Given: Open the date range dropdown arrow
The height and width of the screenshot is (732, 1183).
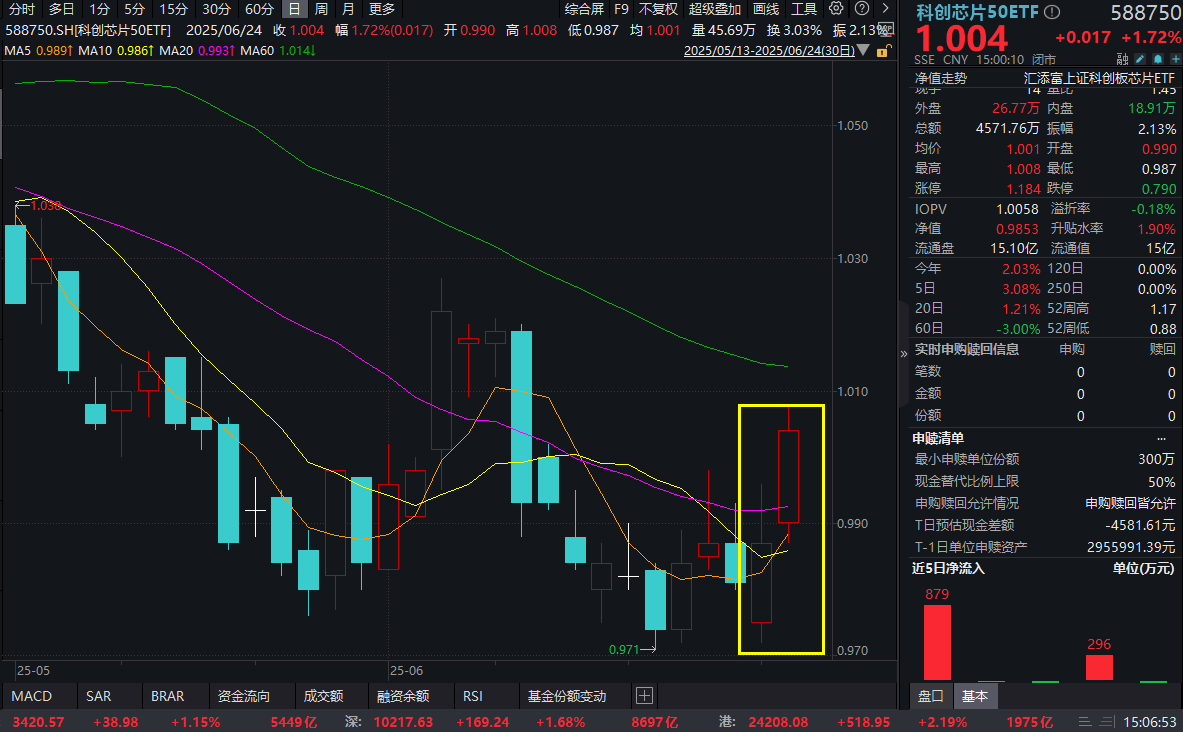Looking at the screenshot, I should point(863,50).
